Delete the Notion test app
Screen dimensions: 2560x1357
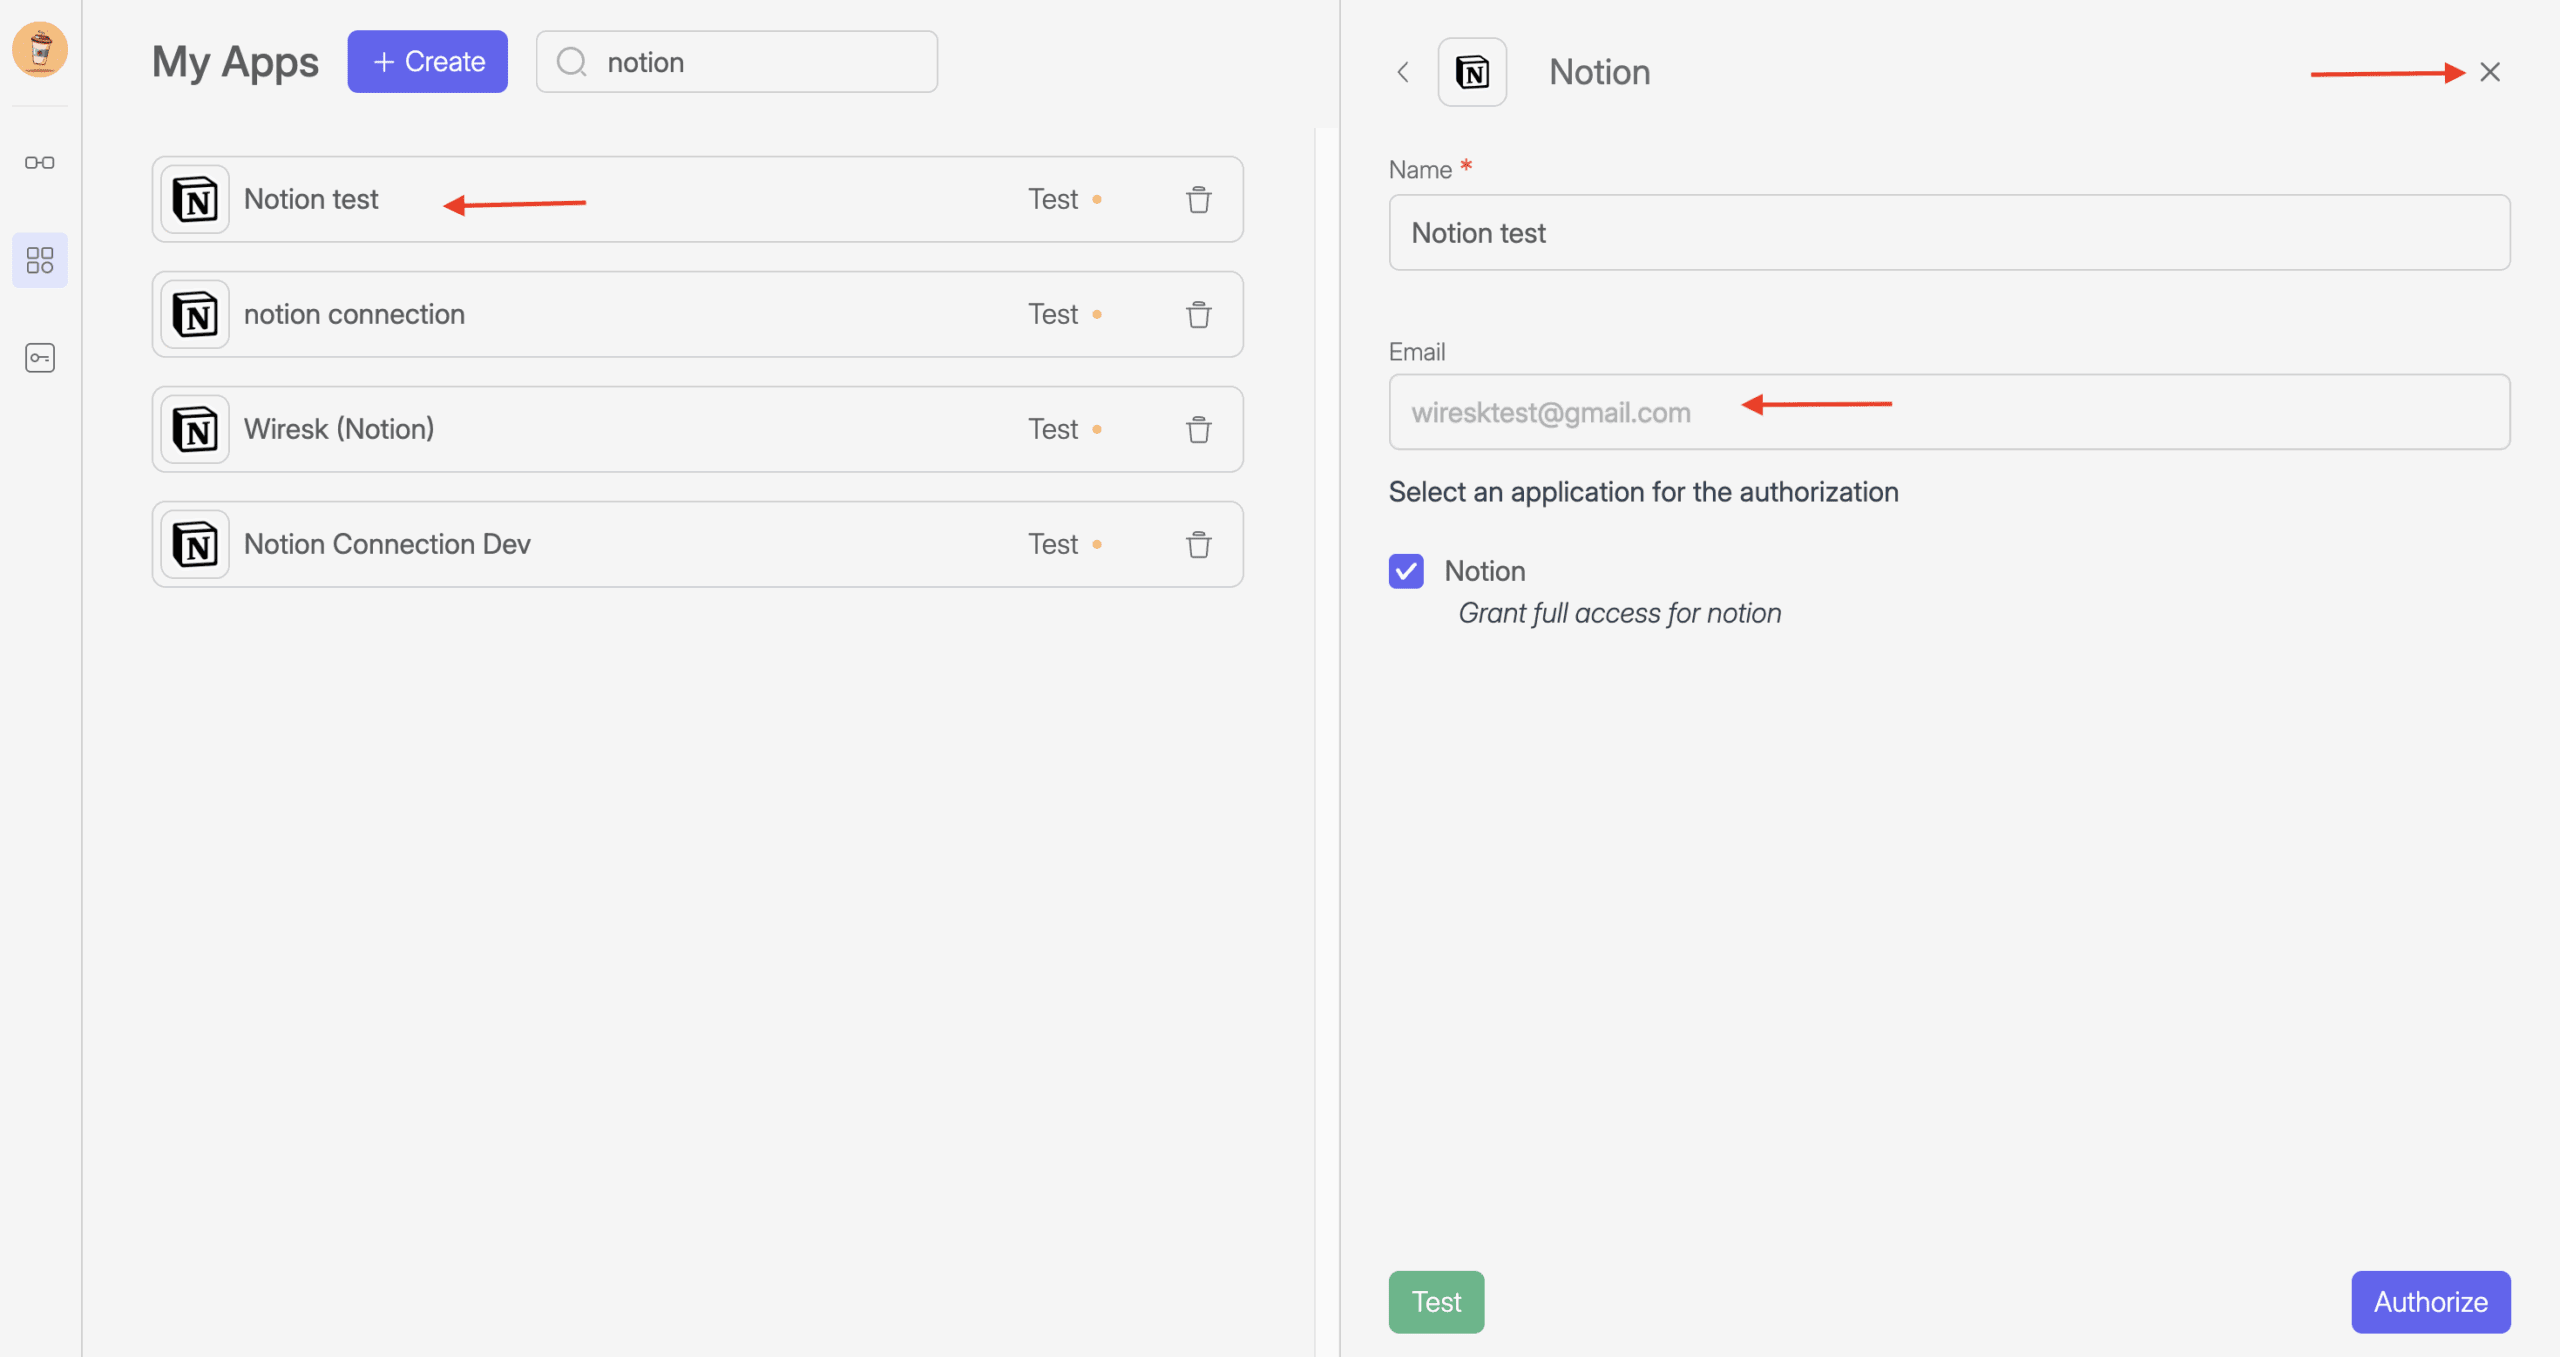pos(1198,200)
